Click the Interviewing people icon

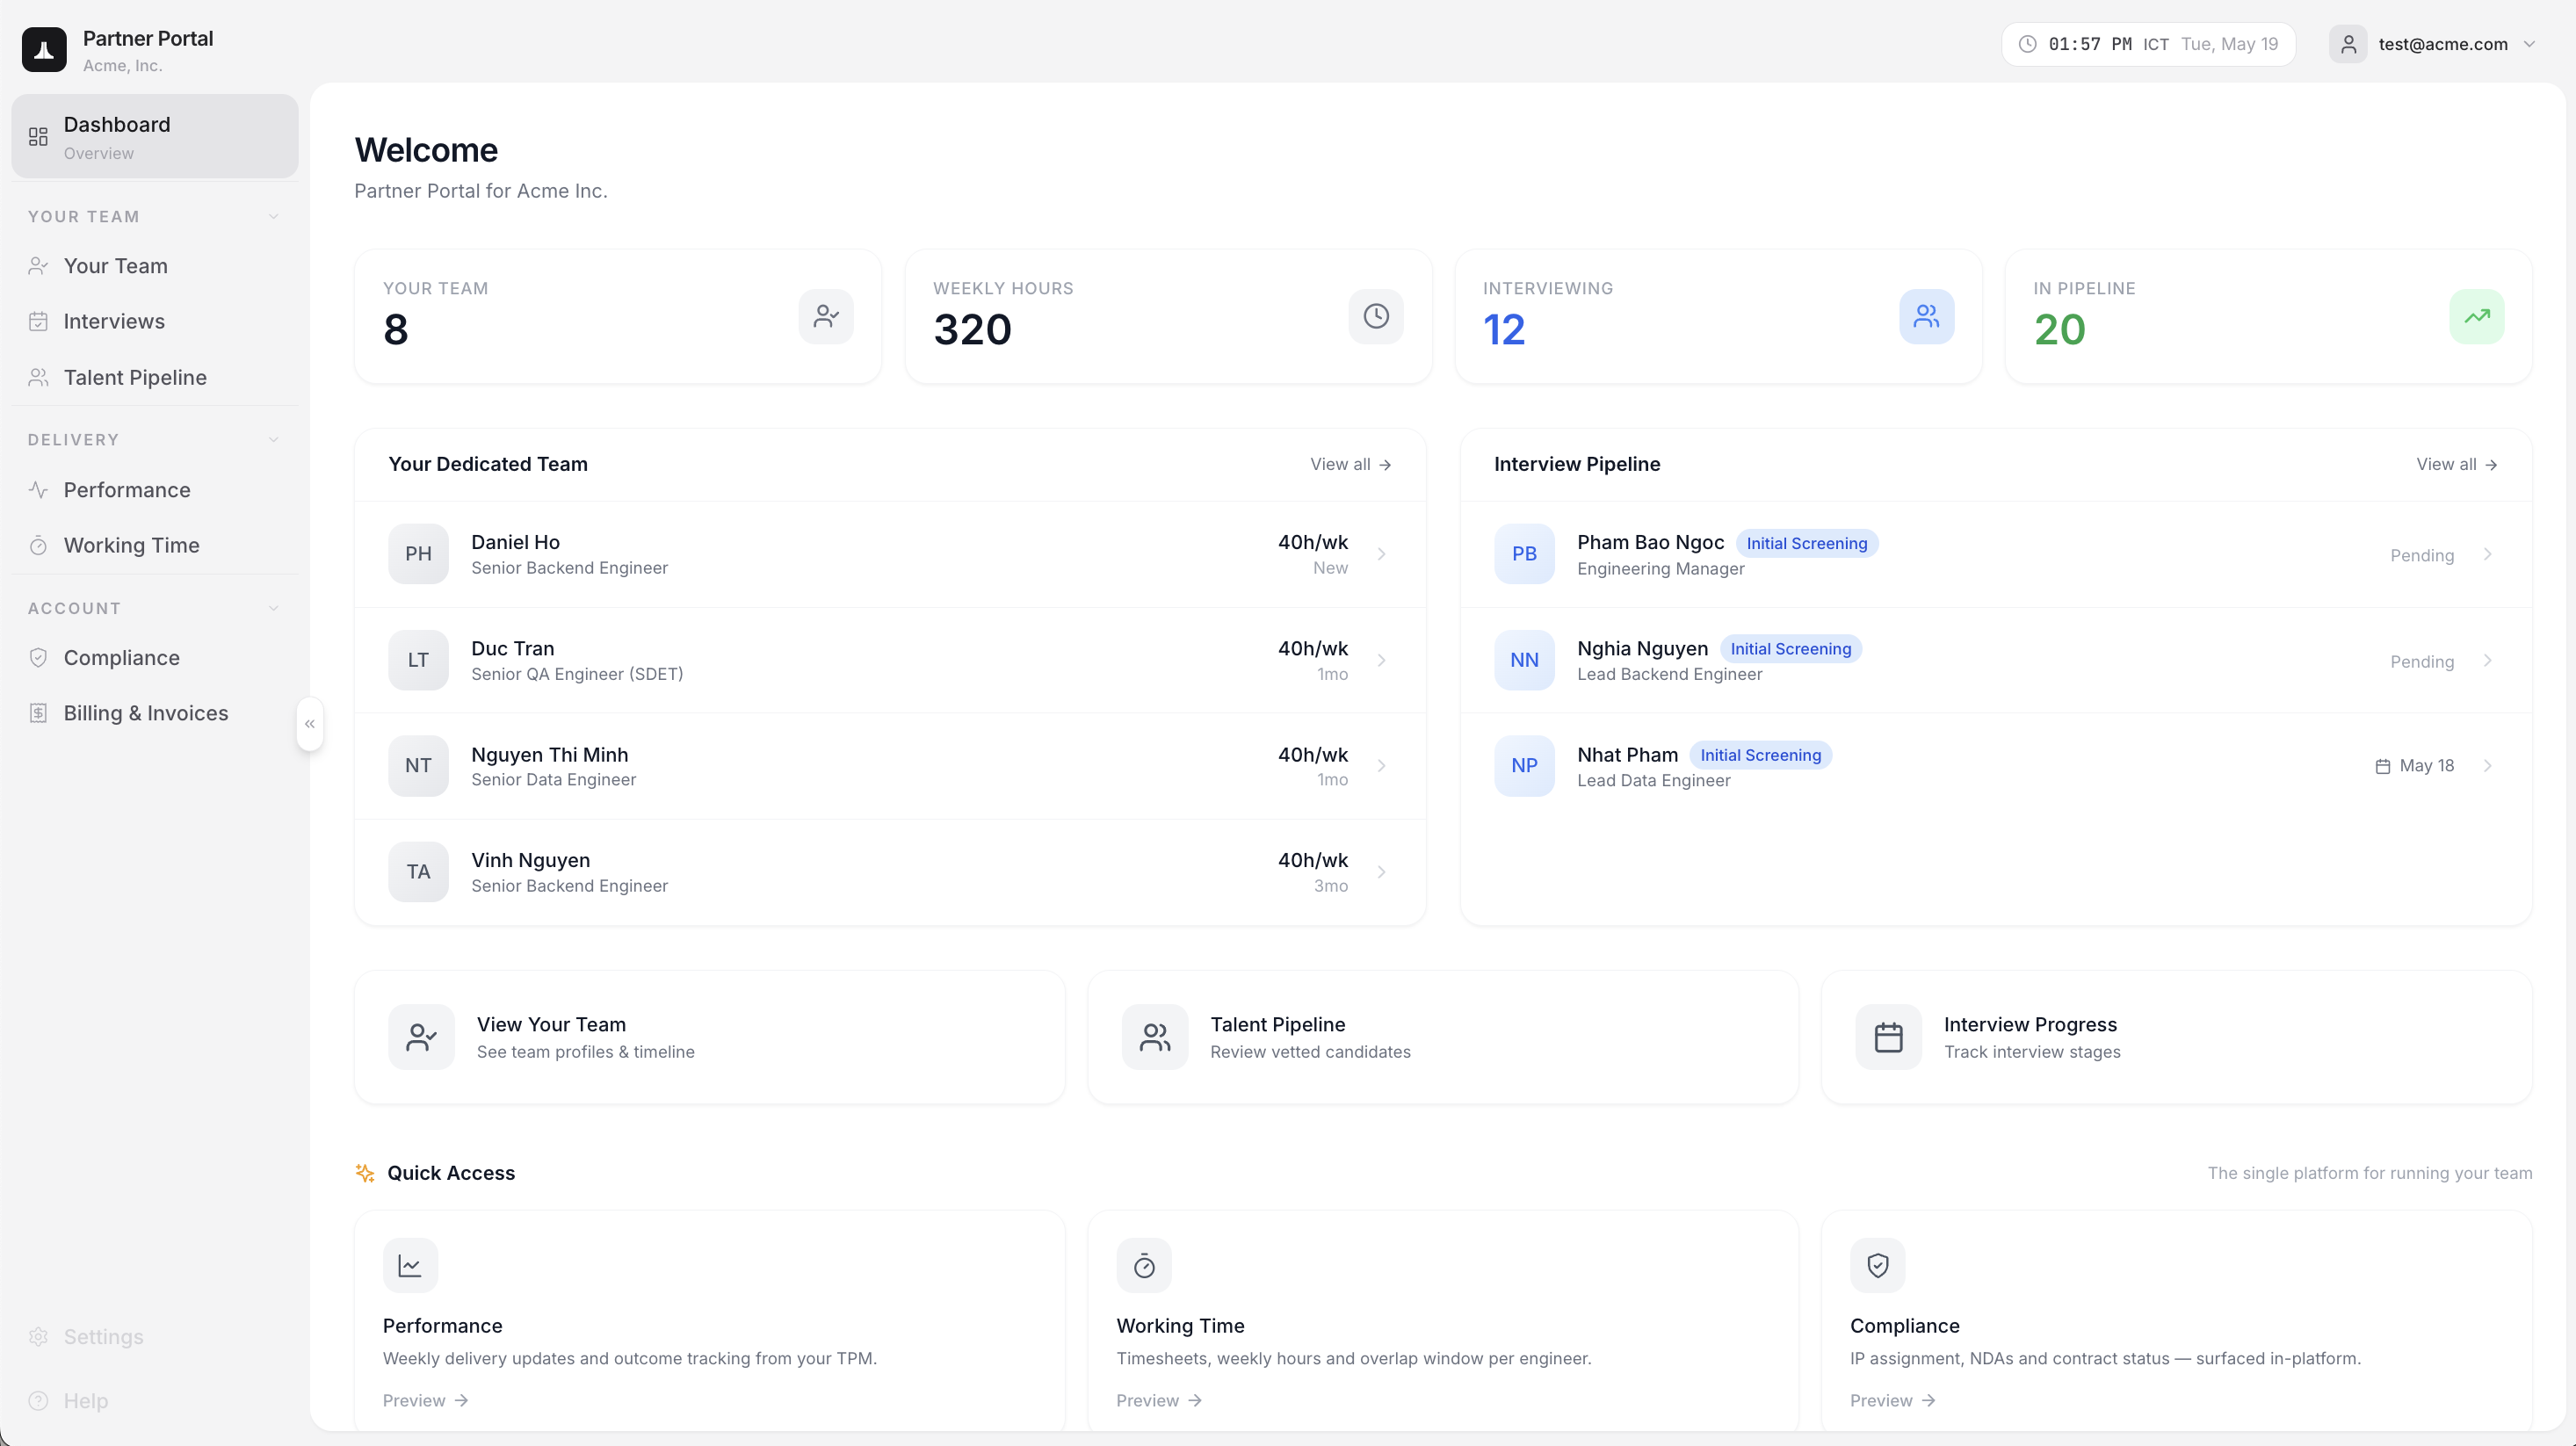pyautogui.click(x=1926, y=317)
